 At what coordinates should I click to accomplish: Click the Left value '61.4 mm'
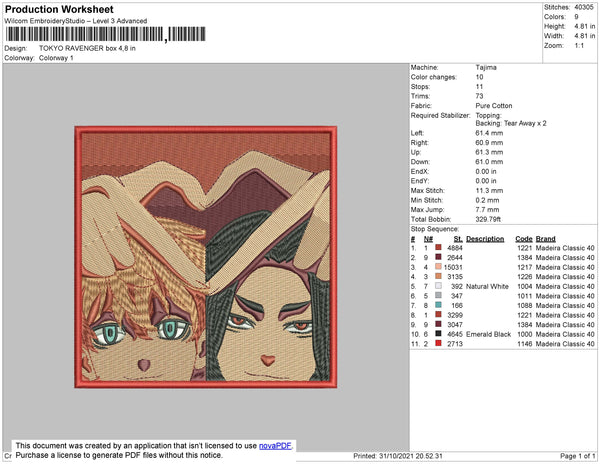(489, 133)
